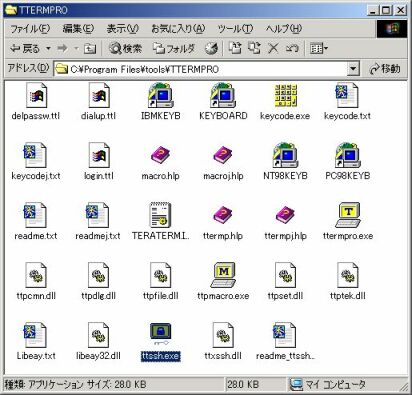Viewport: 412px width, 395px height.
Task: Open the ツール(T) menu
Action: 235,29
